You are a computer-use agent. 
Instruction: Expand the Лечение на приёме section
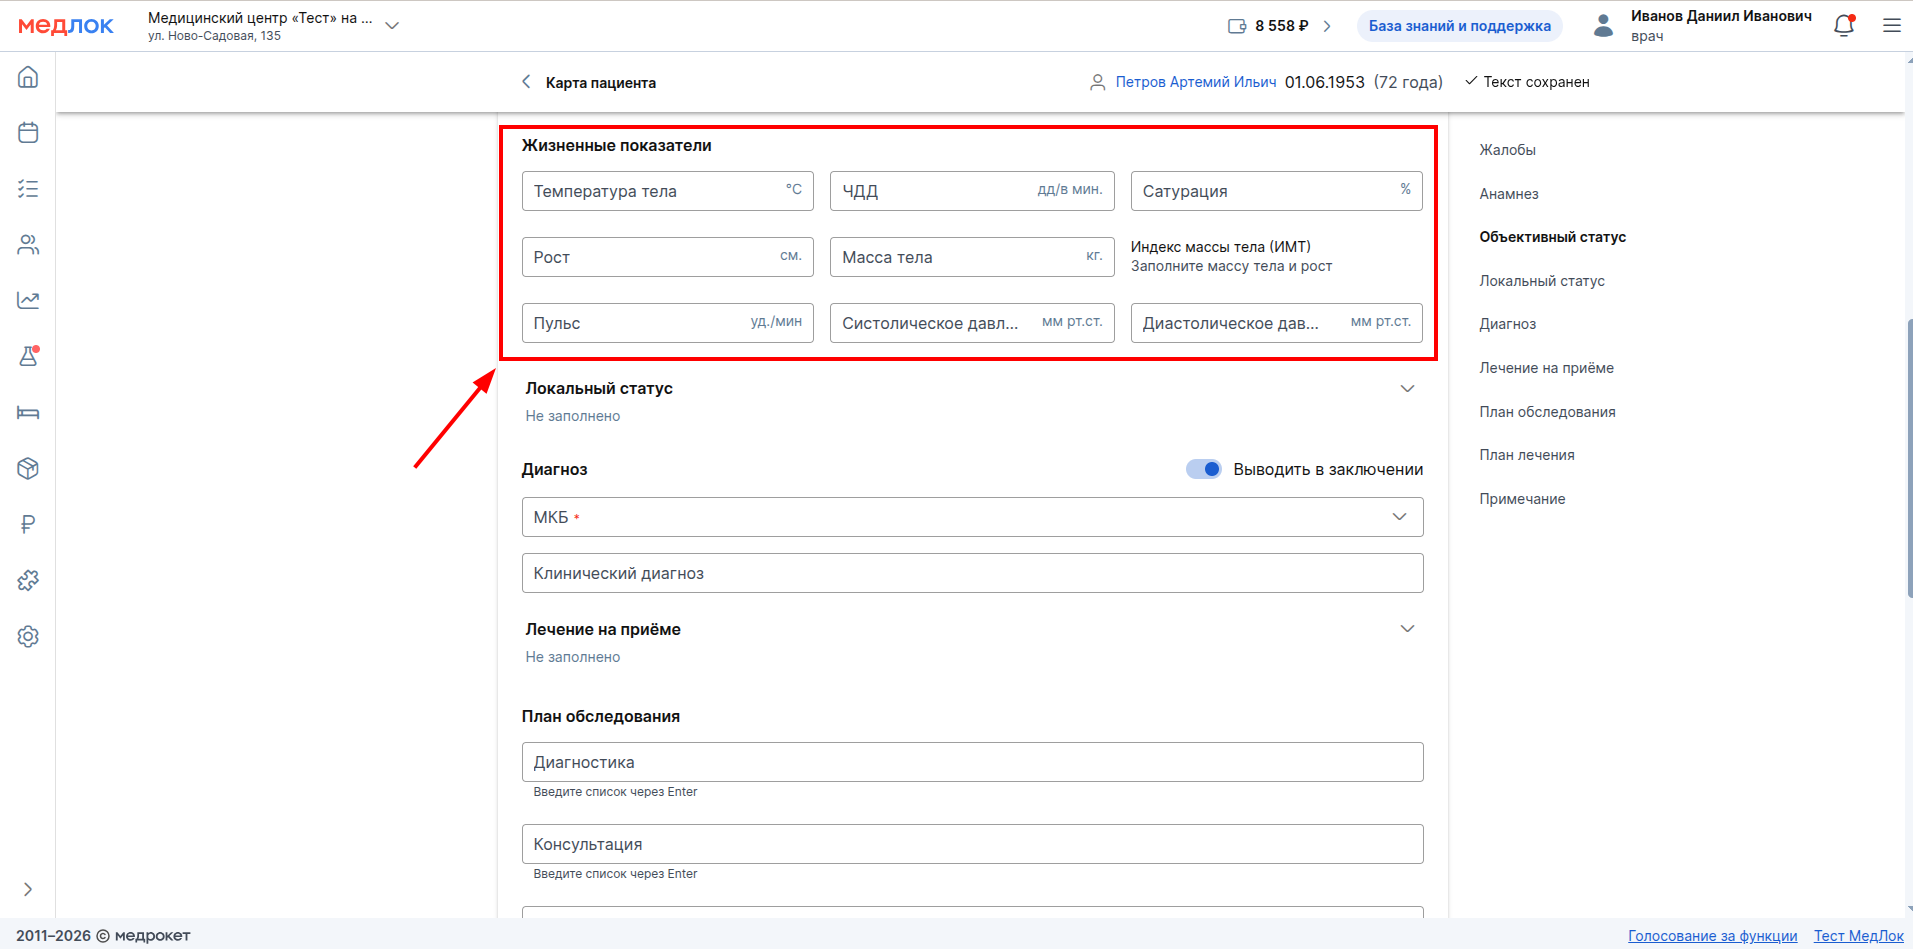(x=1407, y=629)
